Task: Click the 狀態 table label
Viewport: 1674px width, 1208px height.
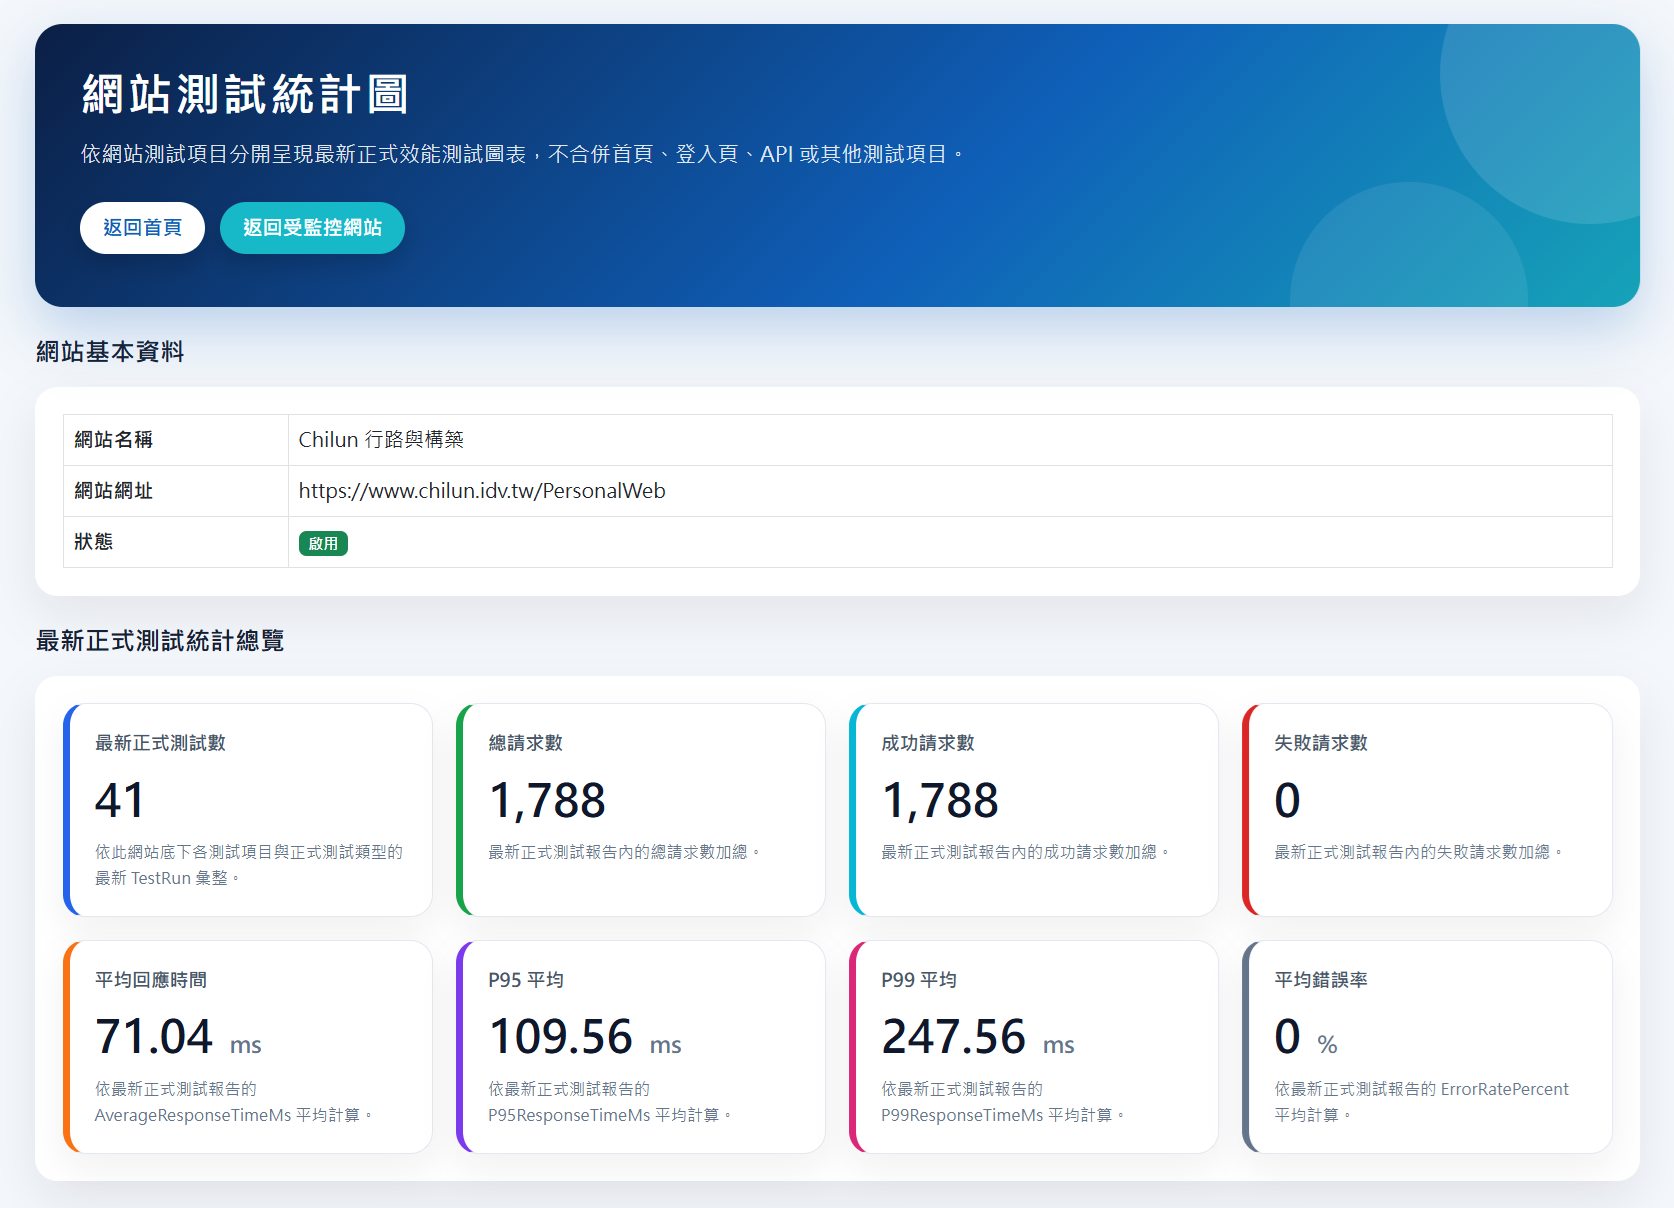Action: [94, 542]
